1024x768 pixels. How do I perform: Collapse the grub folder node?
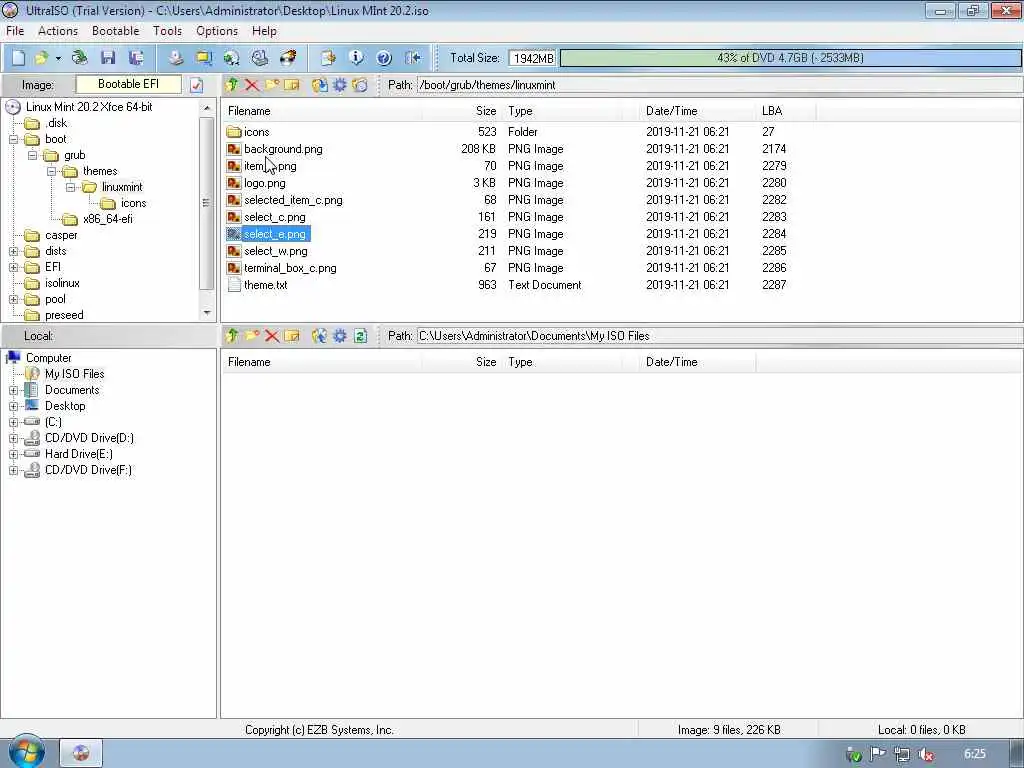click(33, 155)
